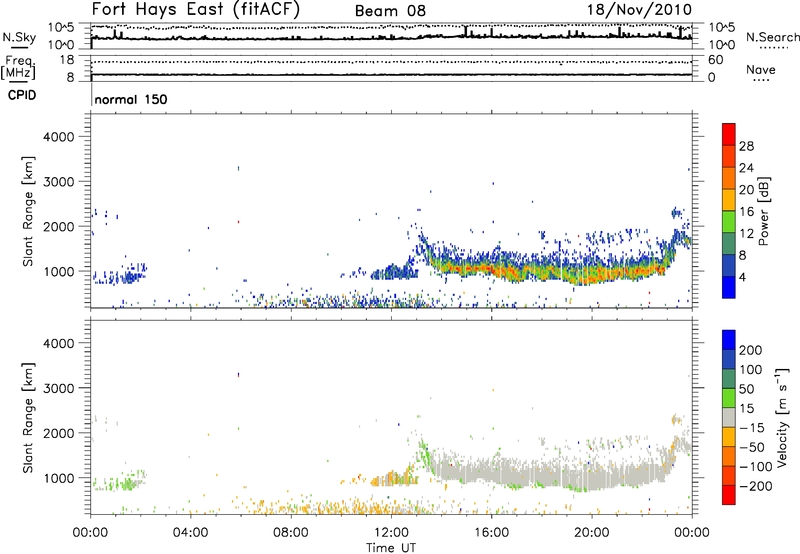The image size is (800, 554).
Task: Click the power panel 'Slant Range [km]' label
Action: click(28, 211)
